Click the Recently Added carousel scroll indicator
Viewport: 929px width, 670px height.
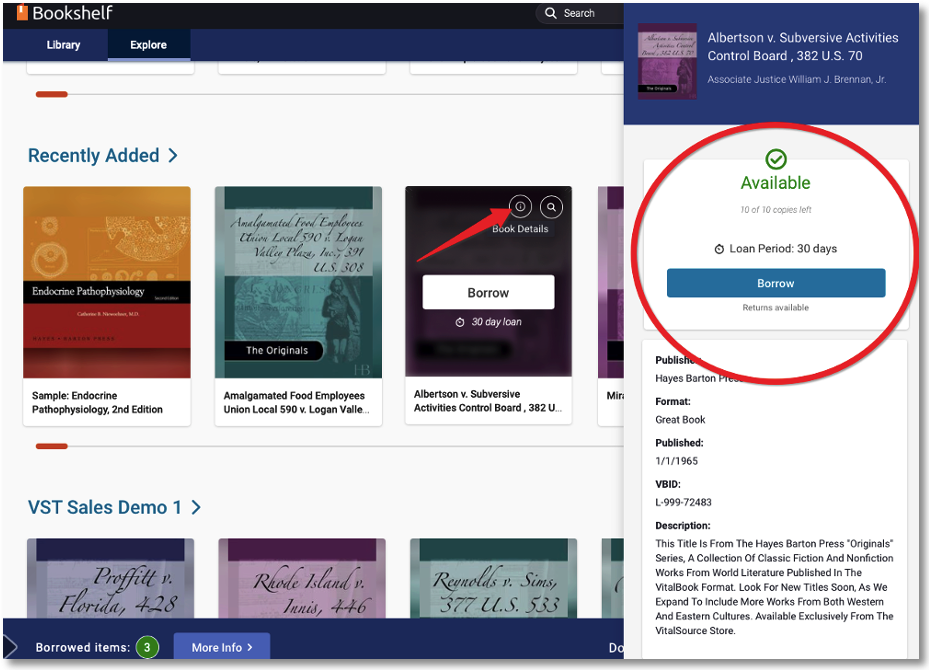coord(52,446)
